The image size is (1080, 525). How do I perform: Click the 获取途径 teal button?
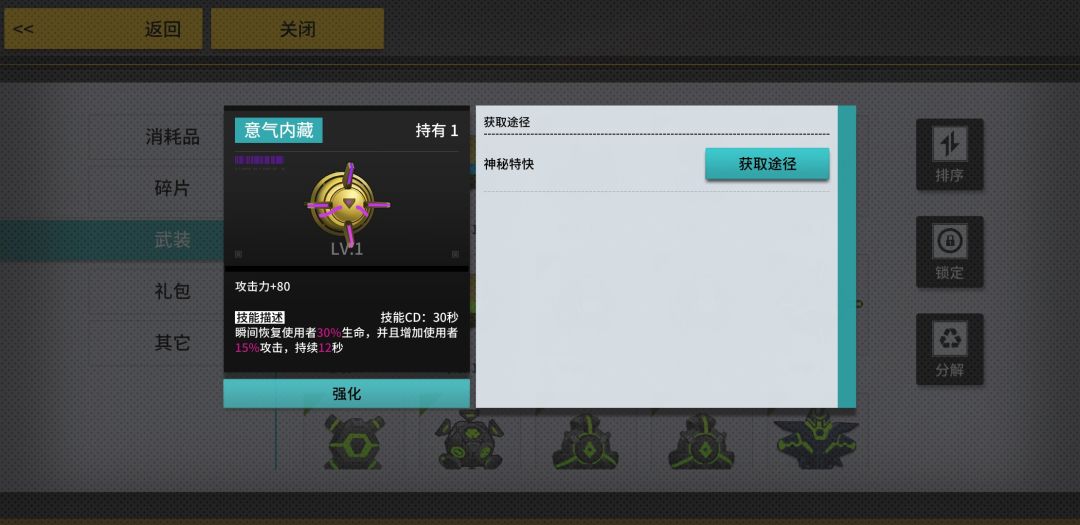pyautogui.click(x=767, y=164)
